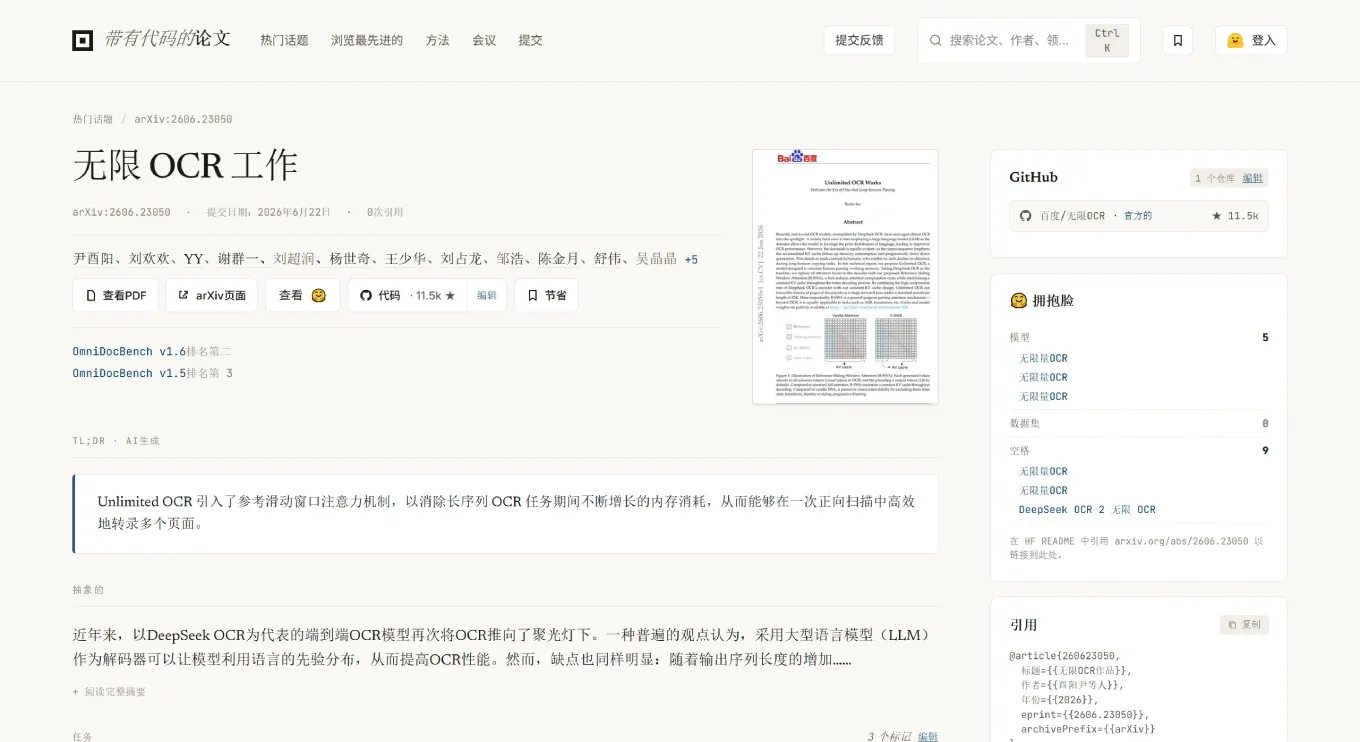
Task: Click the 1 个仓库 count label
Action: 1215,178
